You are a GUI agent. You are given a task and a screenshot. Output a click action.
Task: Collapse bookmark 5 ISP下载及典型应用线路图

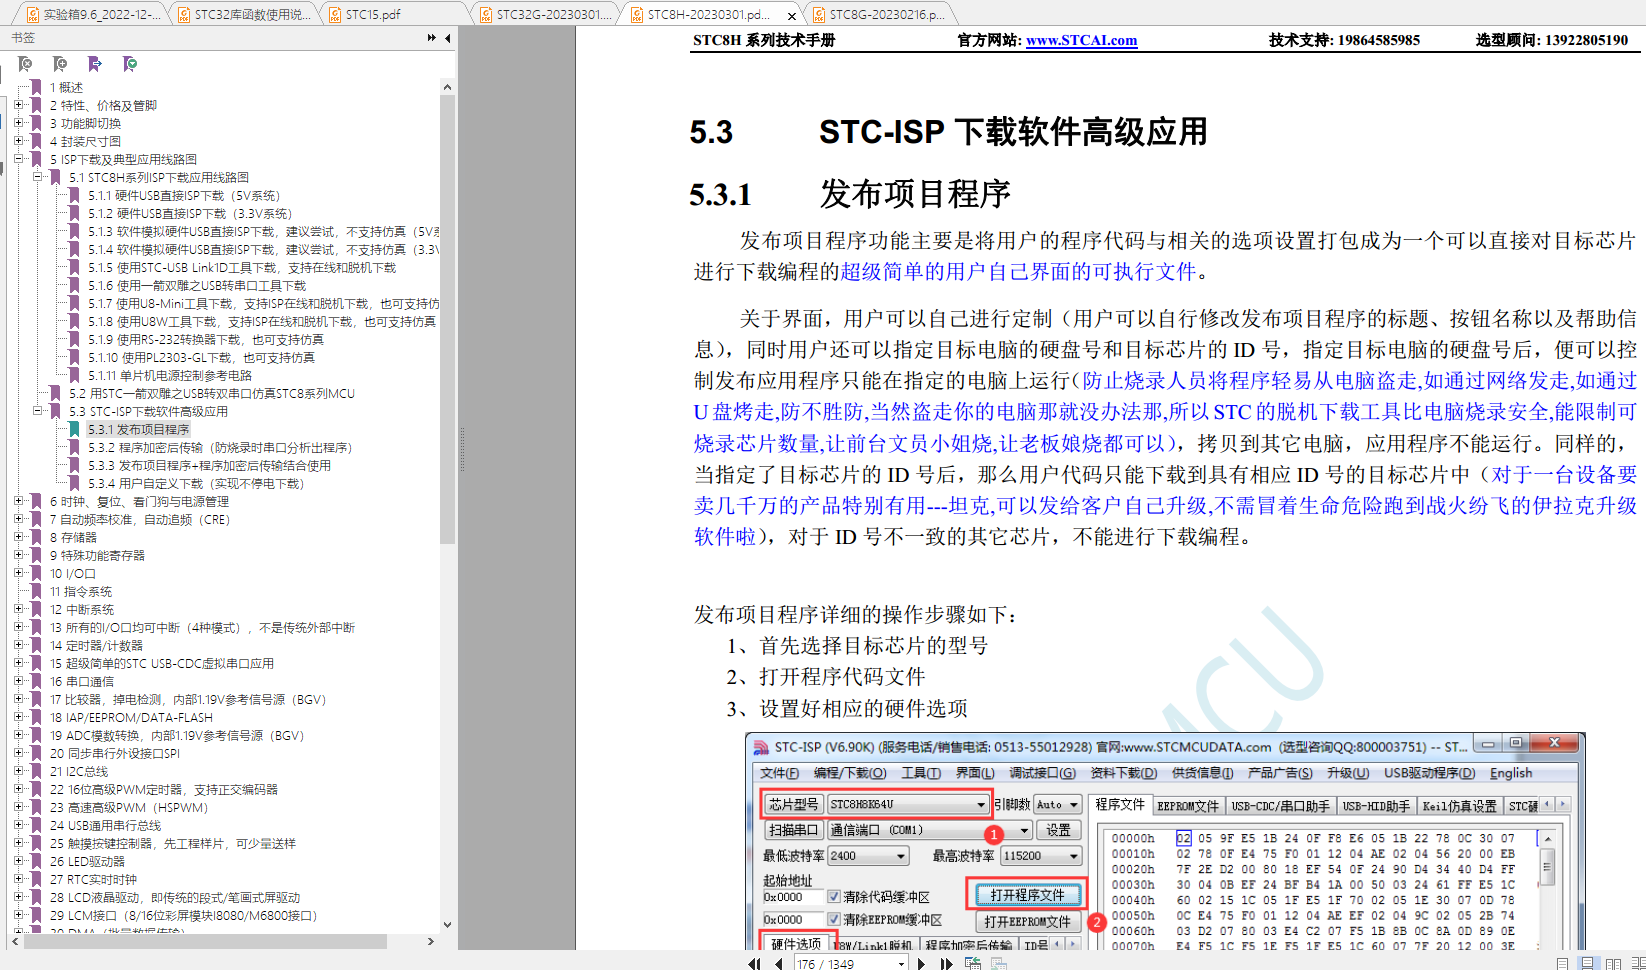click(x=19, y=159)
